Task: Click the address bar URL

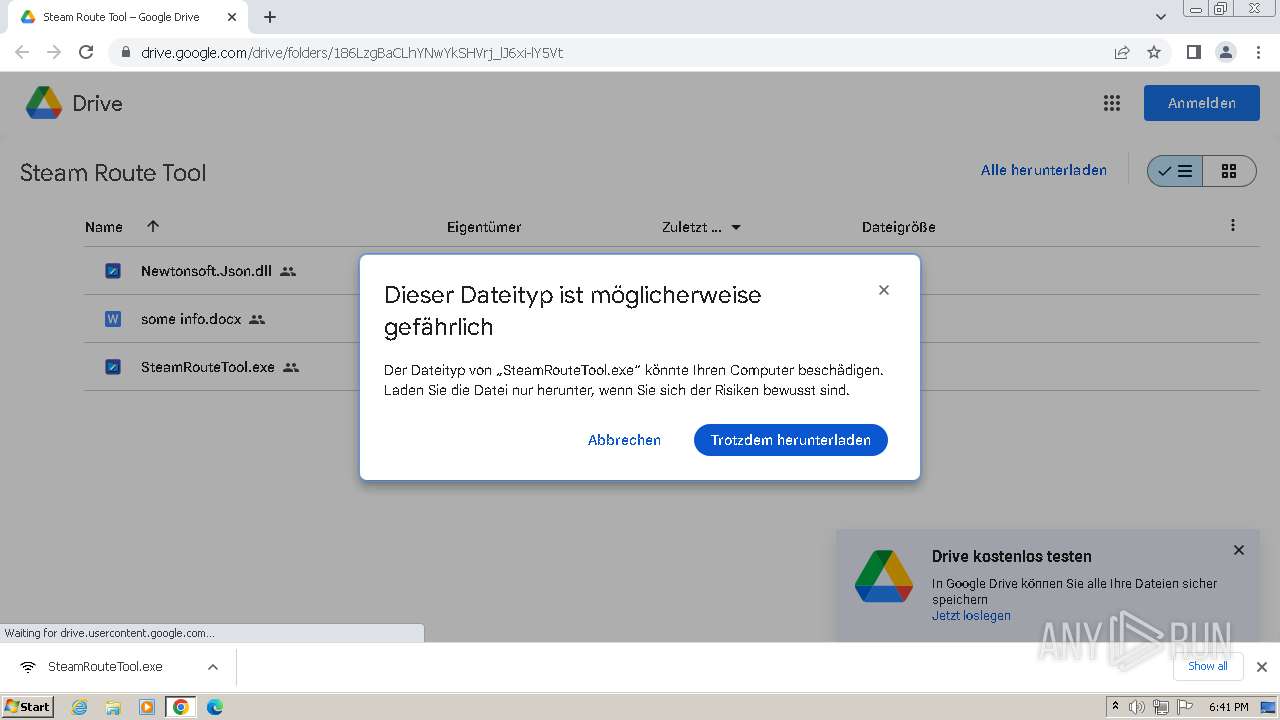Action: [x=352, y=53]
